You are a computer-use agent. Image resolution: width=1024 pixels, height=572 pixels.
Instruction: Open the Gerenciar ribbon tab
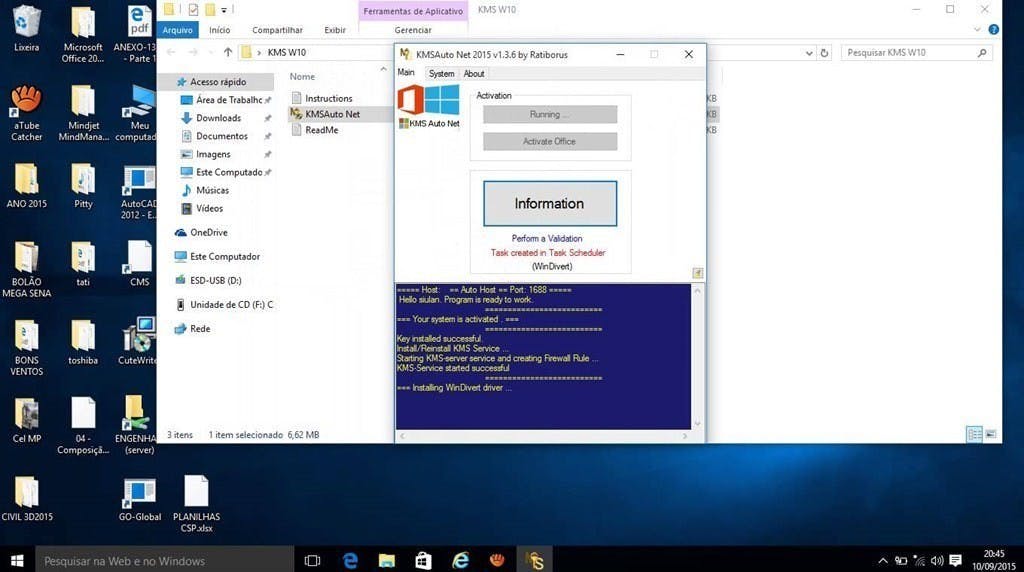point(413,30)
